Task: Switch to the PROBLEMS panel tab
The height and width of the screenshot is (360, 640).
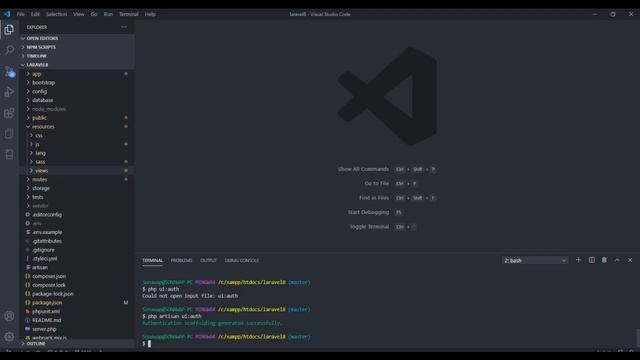Action: [181, 260]
